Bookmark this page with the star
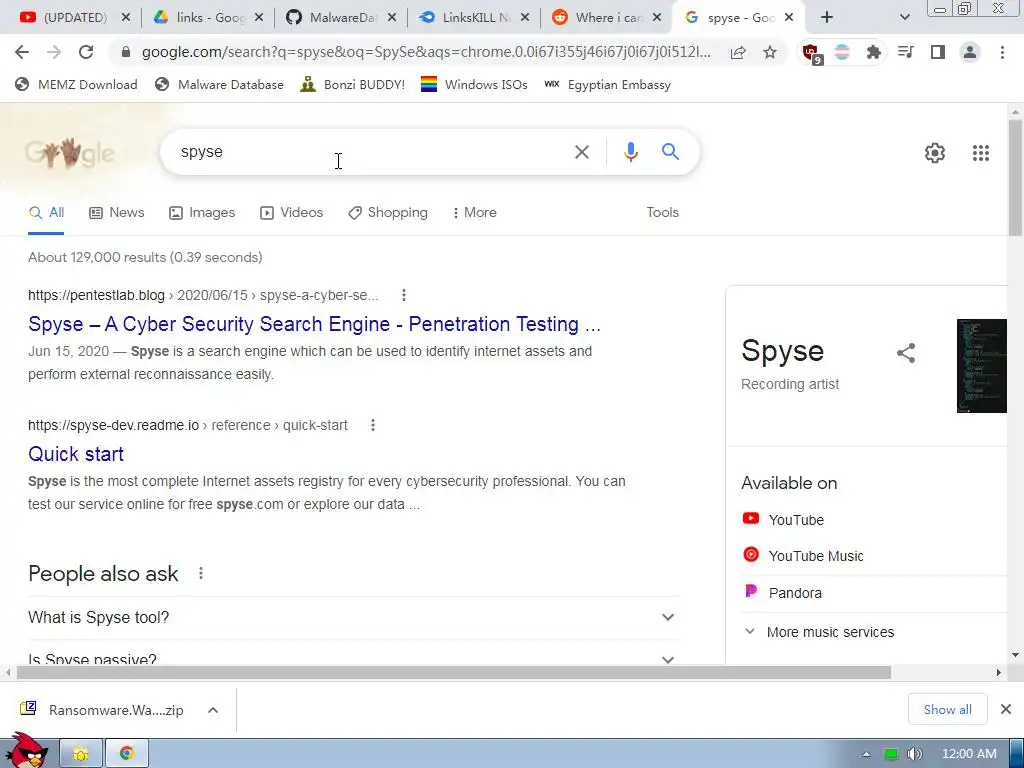The height and width of the screenshot is (768, 1024). pyautogui.click(x=770, y=52)
